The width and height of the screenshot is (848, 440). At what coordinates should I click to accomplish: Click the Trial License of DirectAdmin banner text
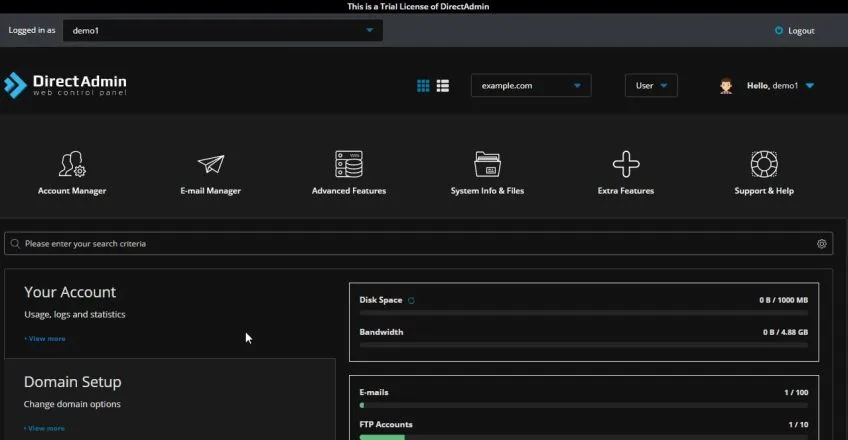[418, 6]
